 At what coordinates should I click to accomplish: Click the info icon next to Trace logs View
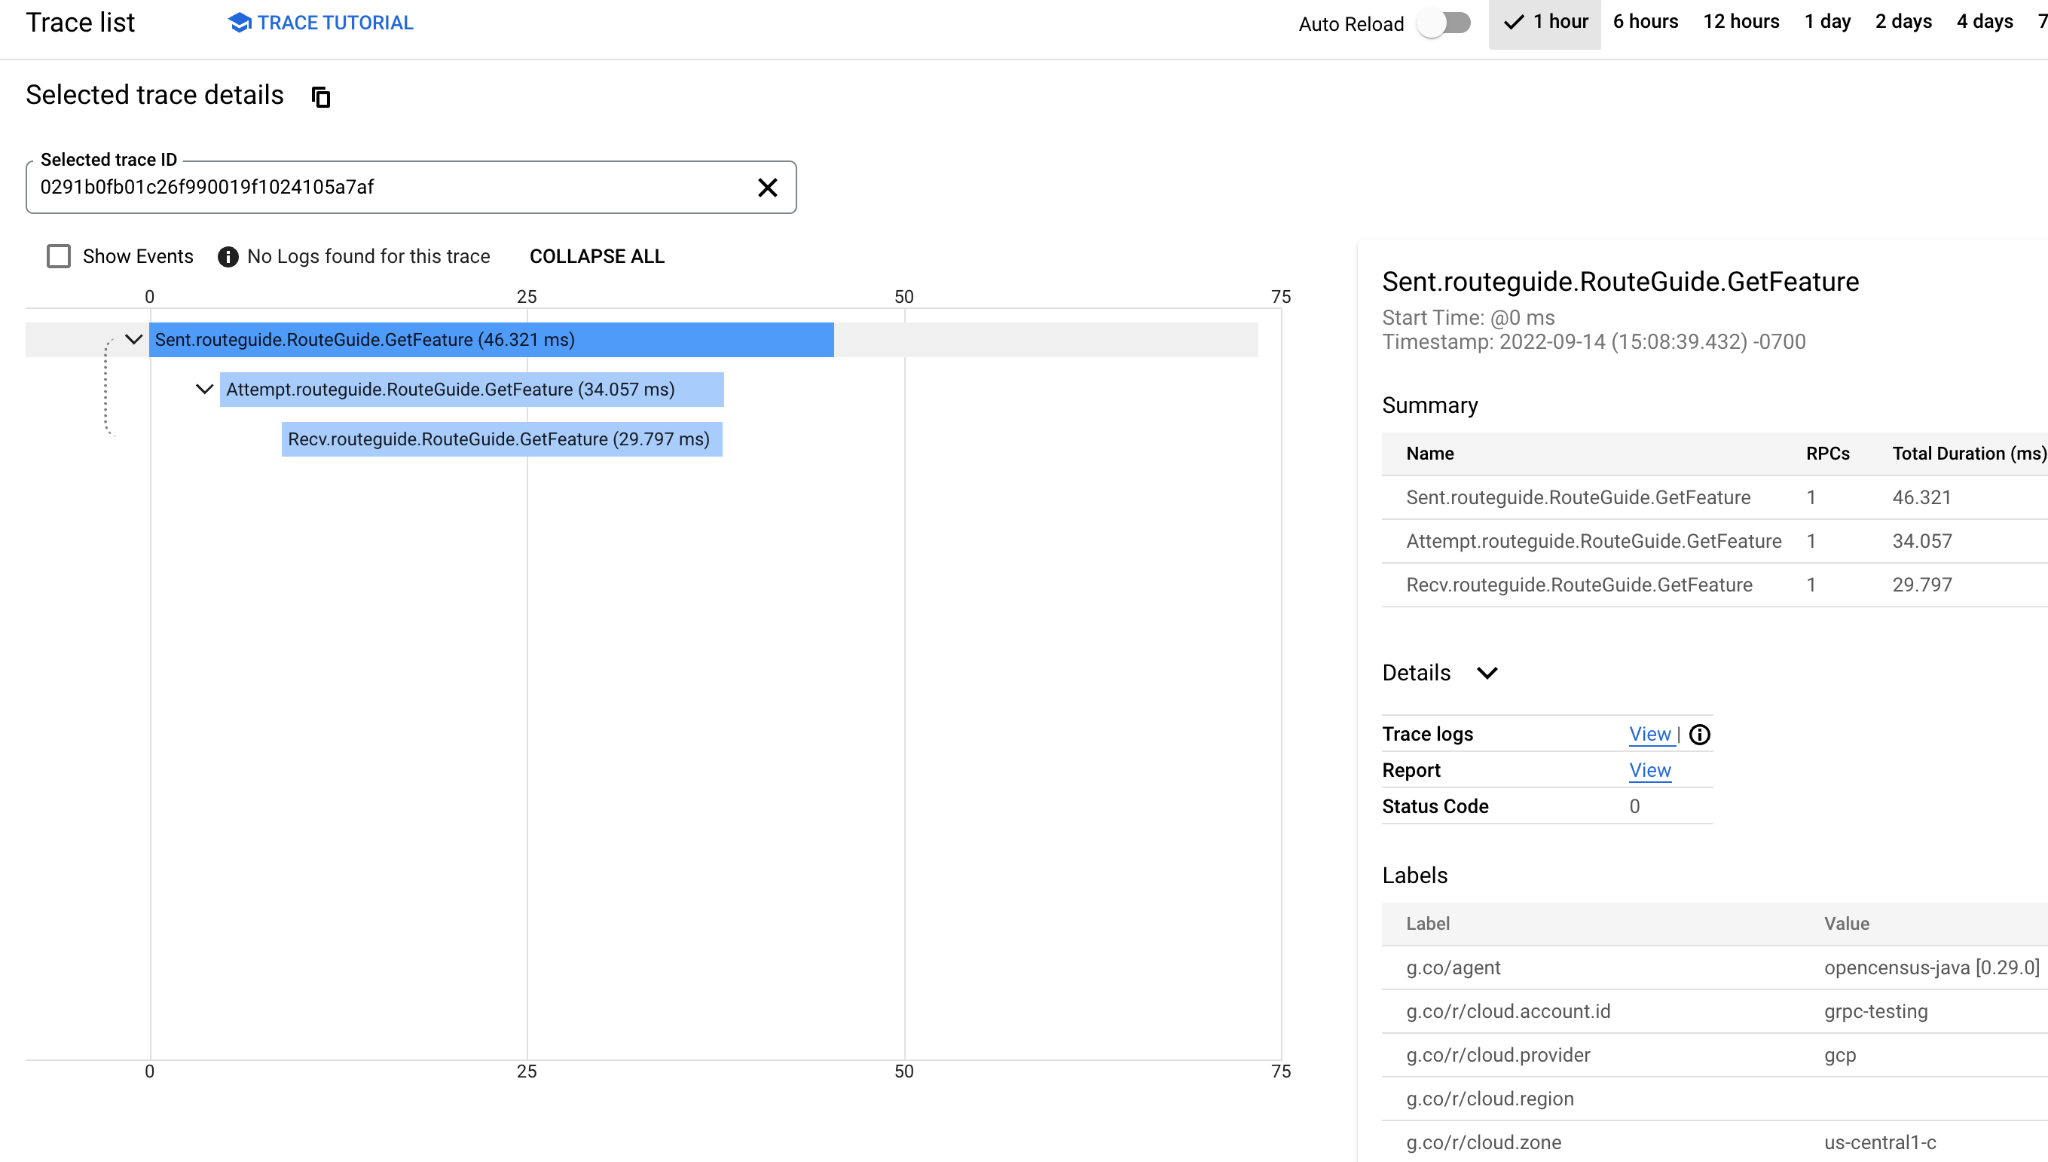pos(1699,735)
